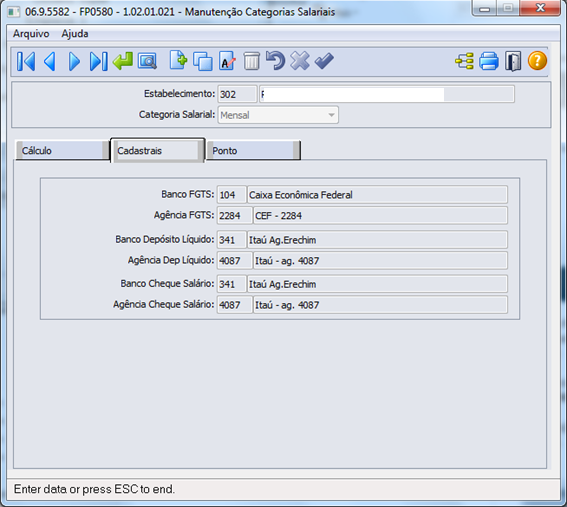Image resolution: width=567 pixels, height=507 pixels.
Task: Click the green go-to arrow icon
Action: [123, 61]
